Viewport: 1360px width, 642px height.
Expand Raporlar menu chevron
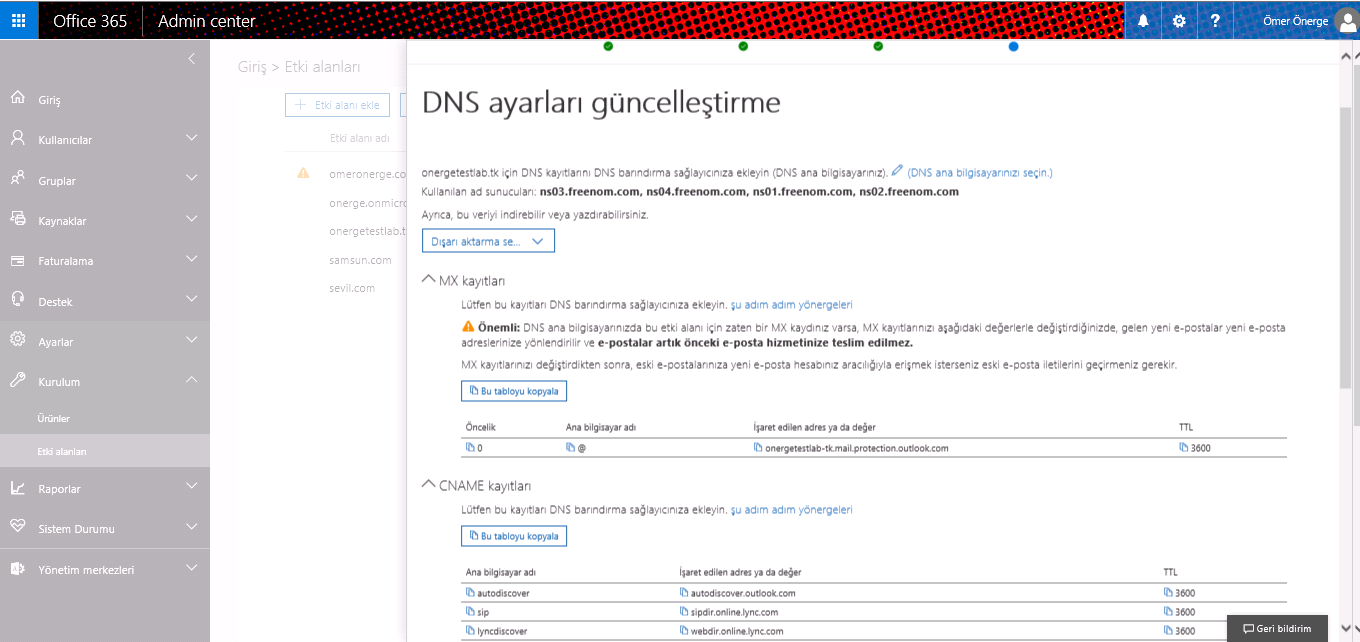[x=192, y=487]
